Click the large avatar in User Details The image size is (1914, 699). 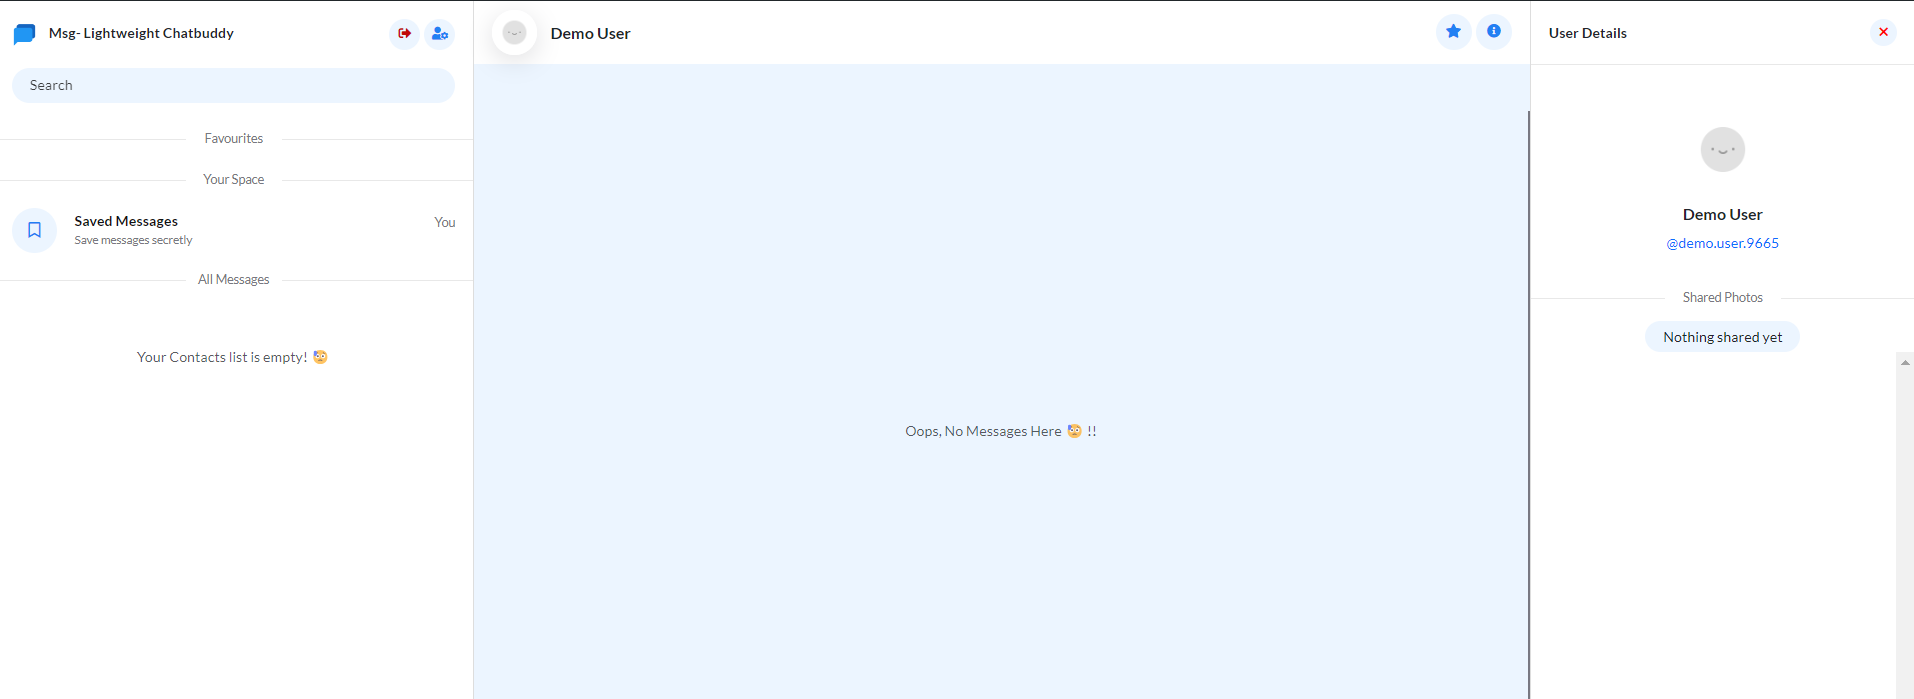[1722, 150]
